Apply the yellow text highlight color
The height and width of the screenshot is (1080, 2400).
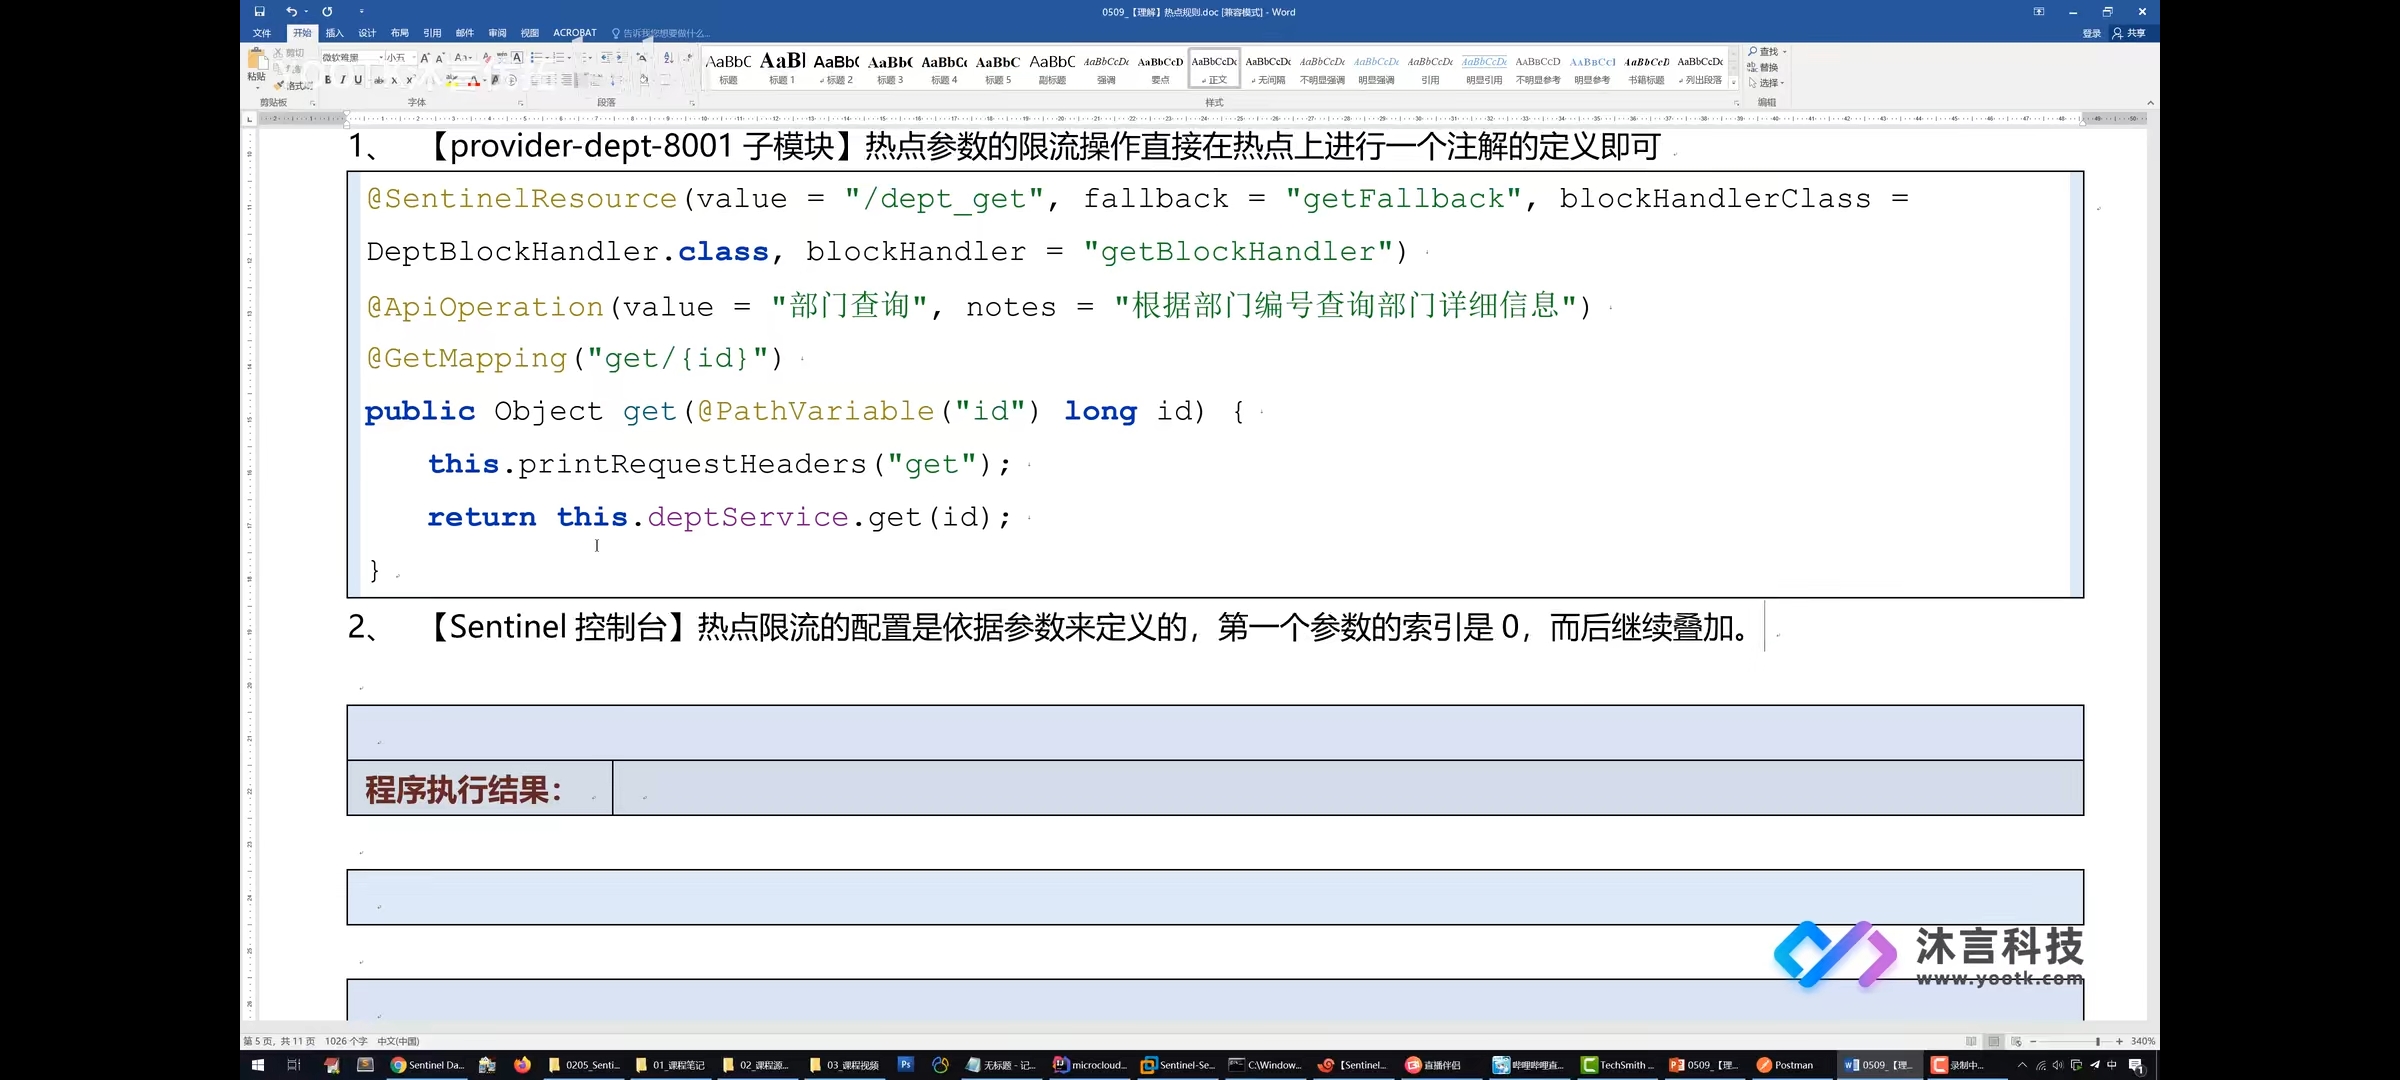pyautogui.click(x=452, y=80)
